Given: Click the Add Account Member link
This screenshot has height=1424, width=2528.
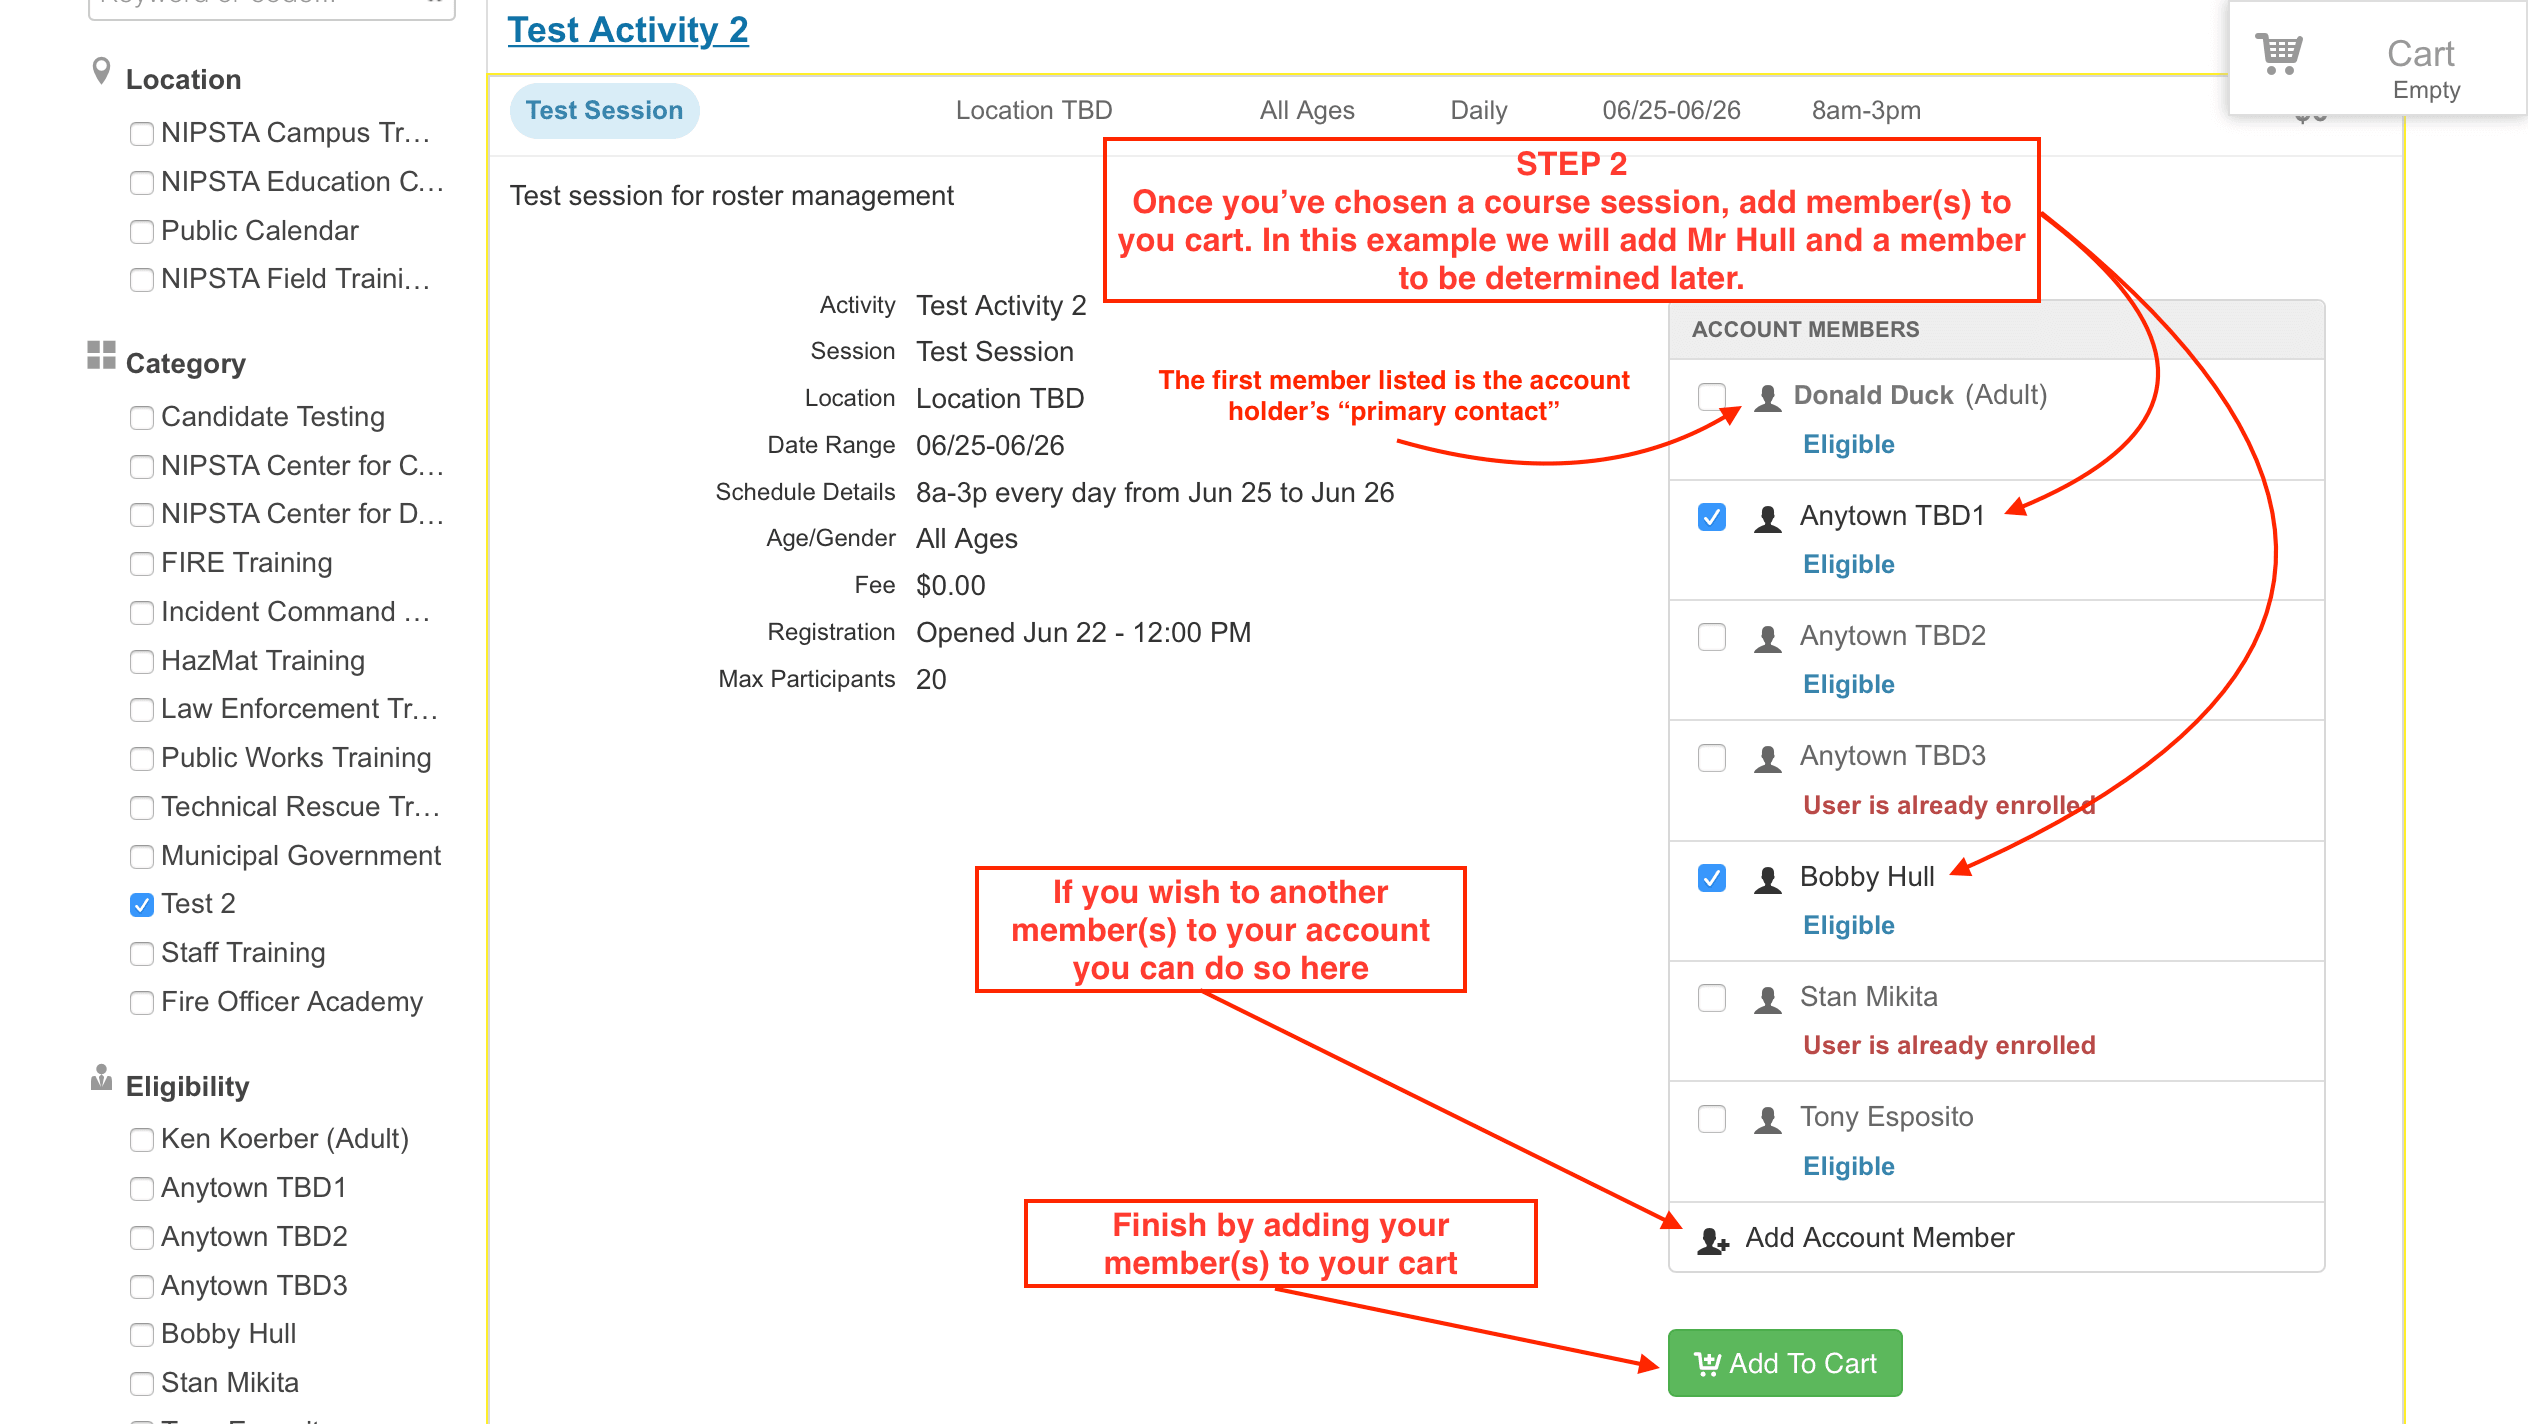Looking at the screenshot, I should click(1879, 1238).
